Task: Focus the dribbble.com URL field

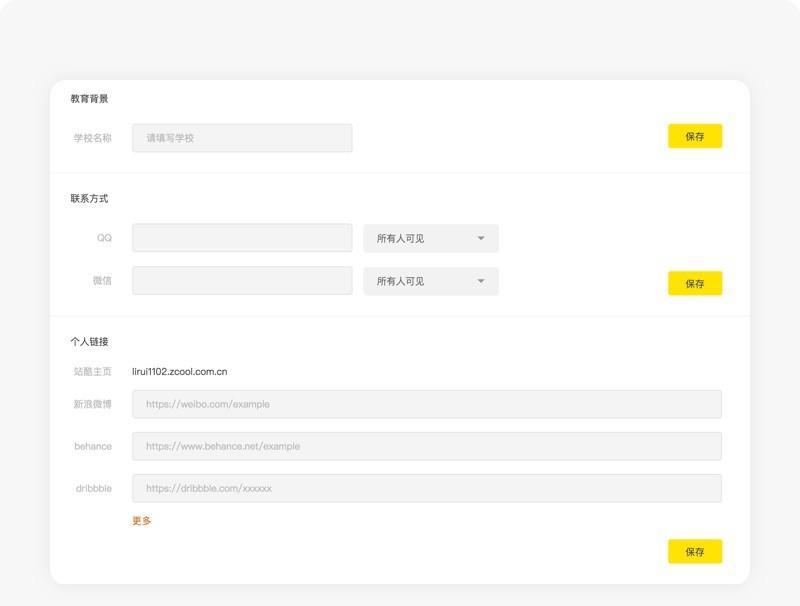Action: click(427, 488)
